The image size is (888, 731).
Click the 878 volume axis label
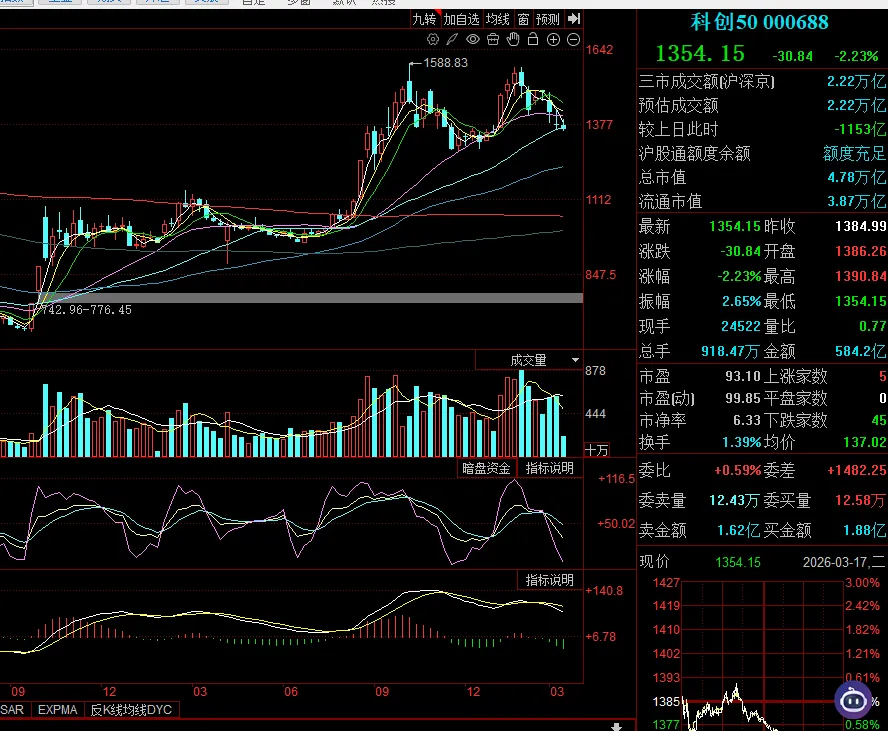tap(595, 371)
